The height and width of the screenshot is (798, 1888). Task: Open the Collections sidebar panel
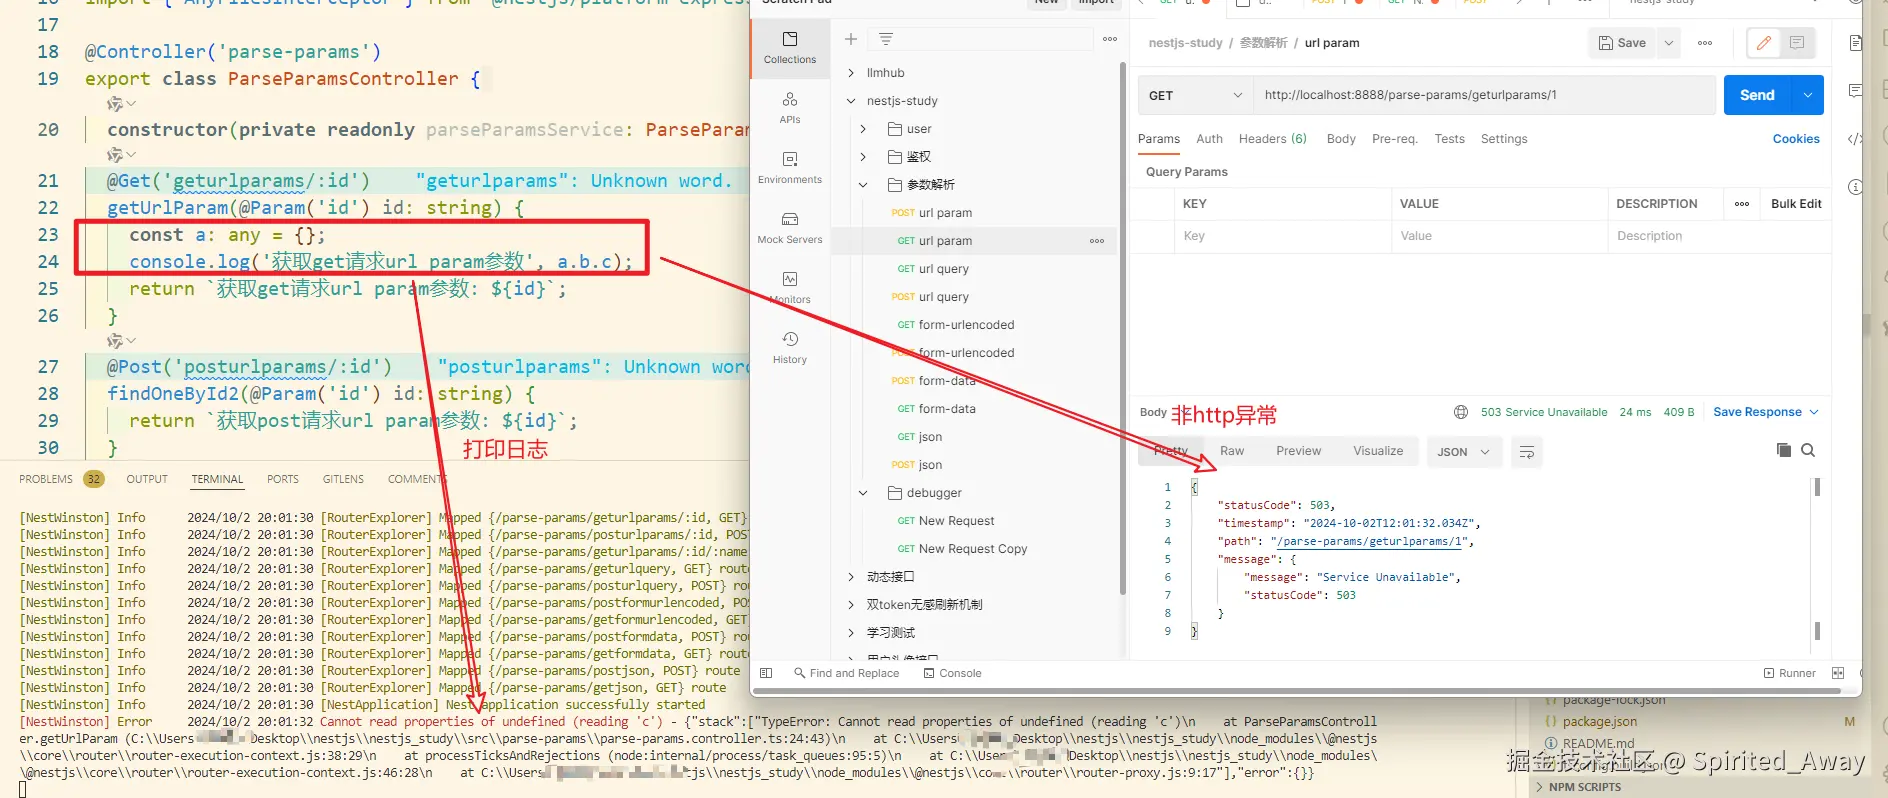[789, 48]
